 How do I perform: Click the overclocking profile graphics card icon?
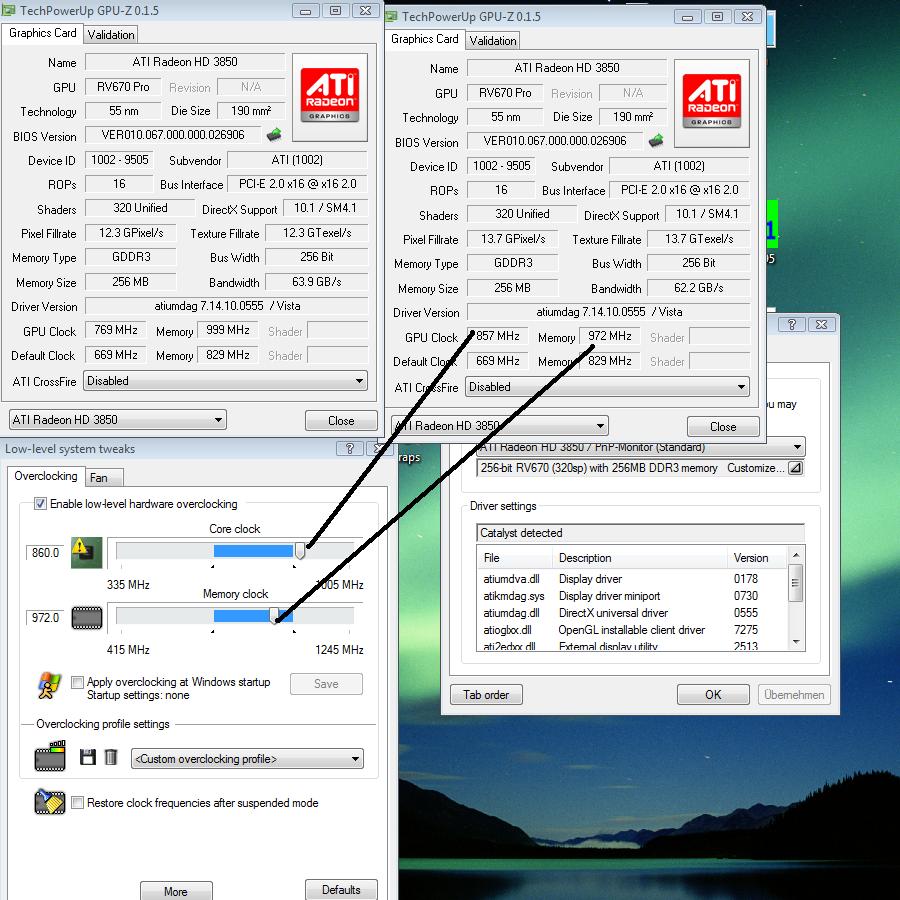[x=50, y=756]
